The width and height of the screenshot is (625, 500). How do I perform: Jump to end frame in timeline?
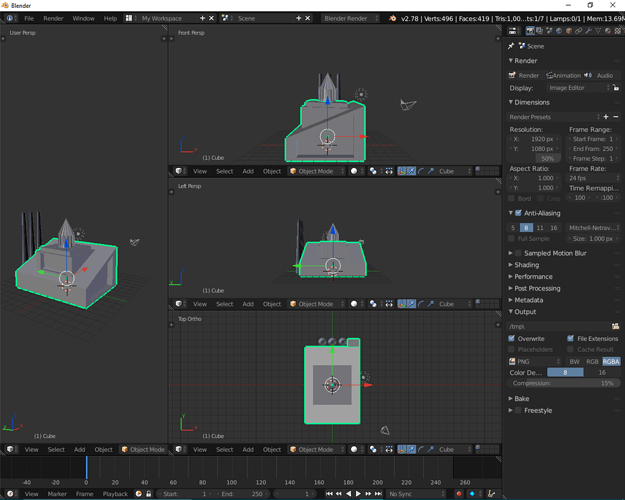click(378, 494)
